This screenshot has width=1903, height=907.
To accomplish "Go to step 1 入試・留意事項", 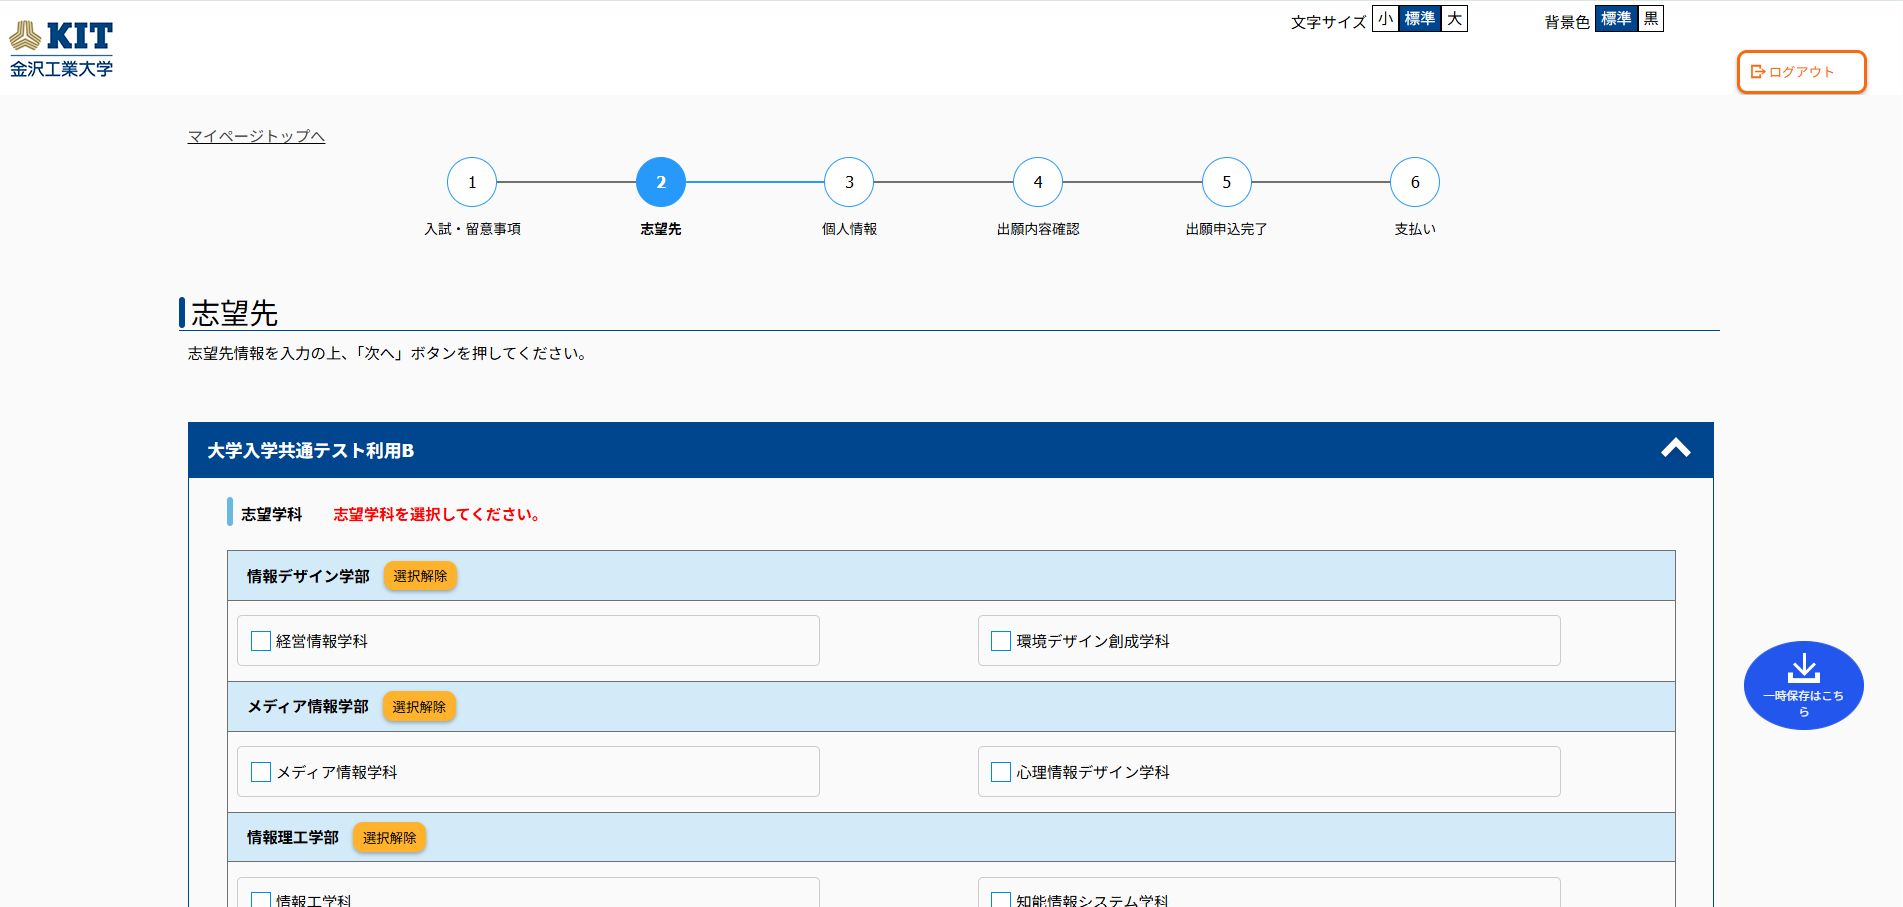I will 472,182.
